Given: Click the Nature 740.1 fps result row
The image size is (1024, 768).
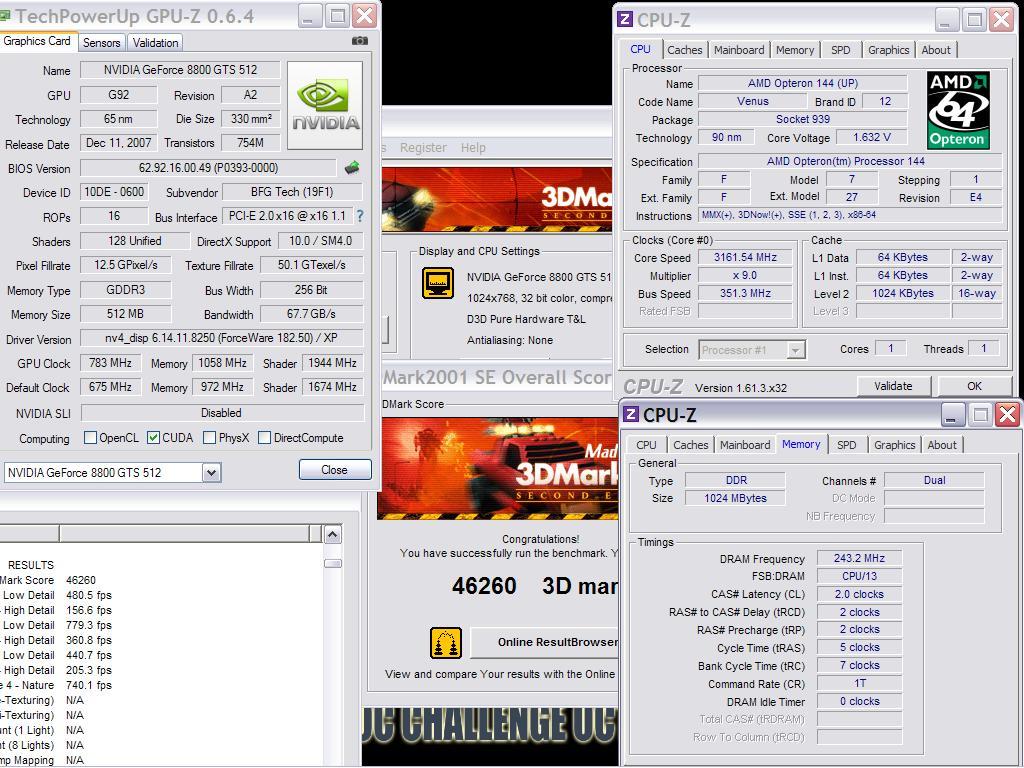Looking at the screenshot, I should 89,685.
